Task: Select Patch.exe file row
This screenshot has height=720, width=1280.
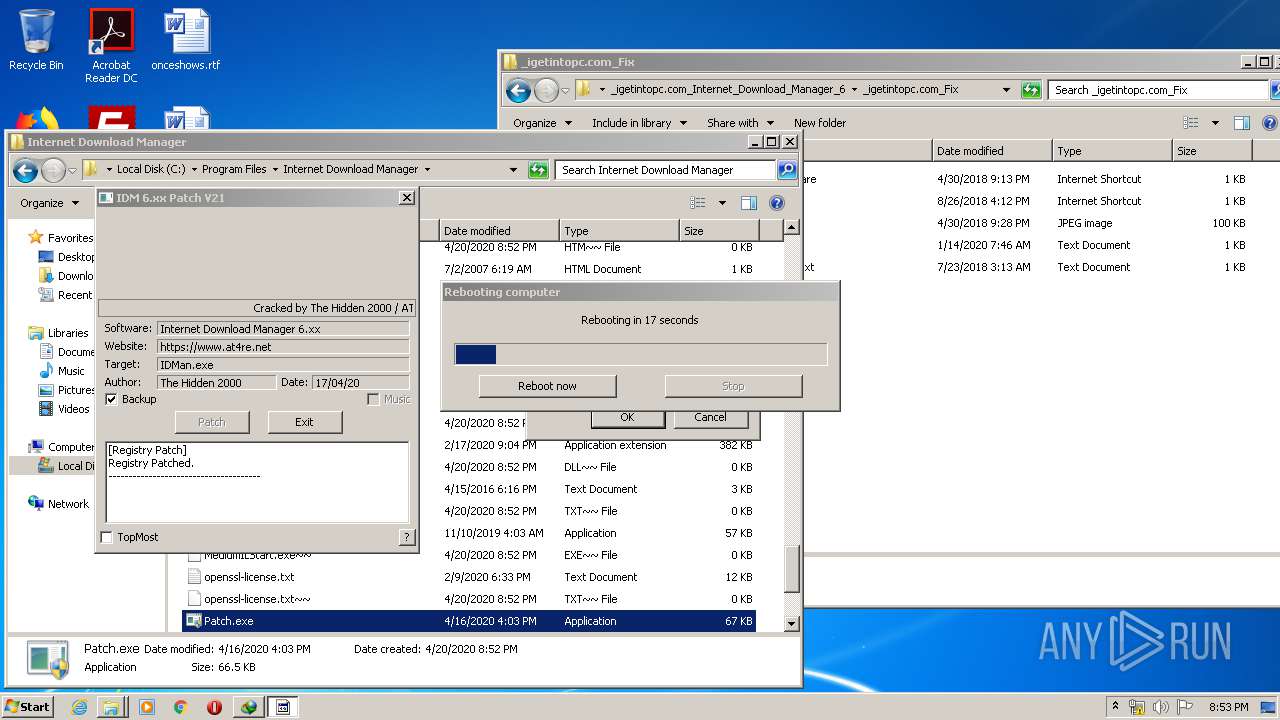Action: [x=469, y=621]
